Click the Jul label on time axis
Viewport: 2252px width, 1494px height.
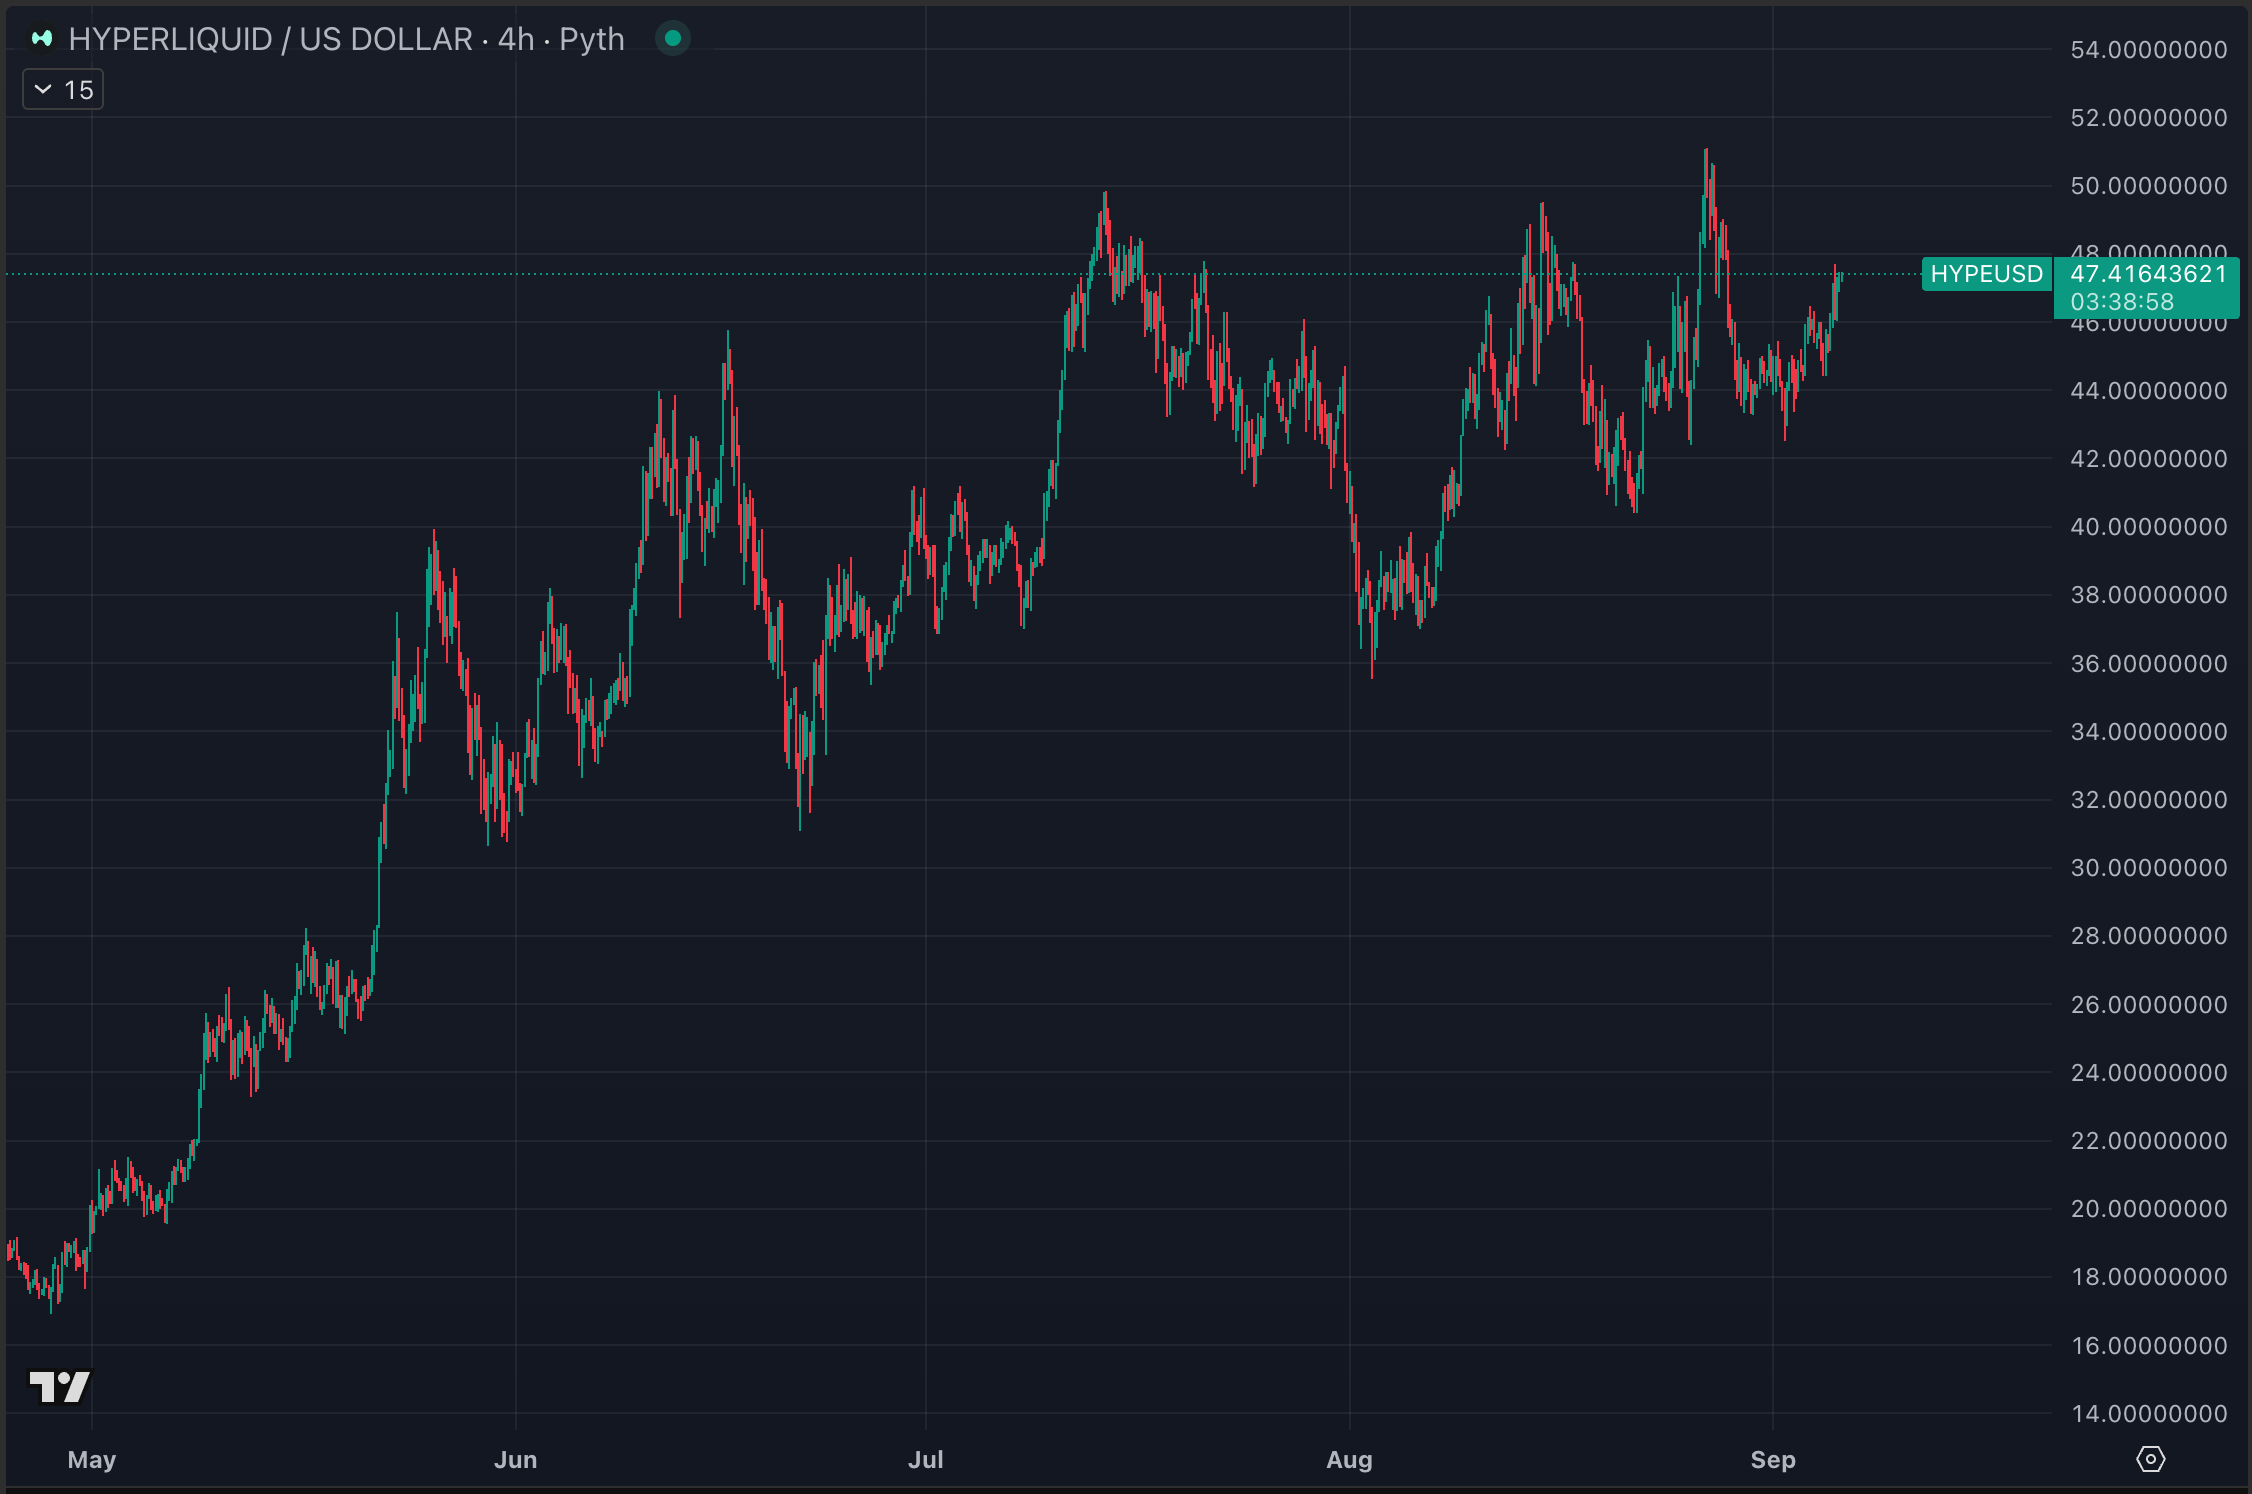tap(926, 1459)
